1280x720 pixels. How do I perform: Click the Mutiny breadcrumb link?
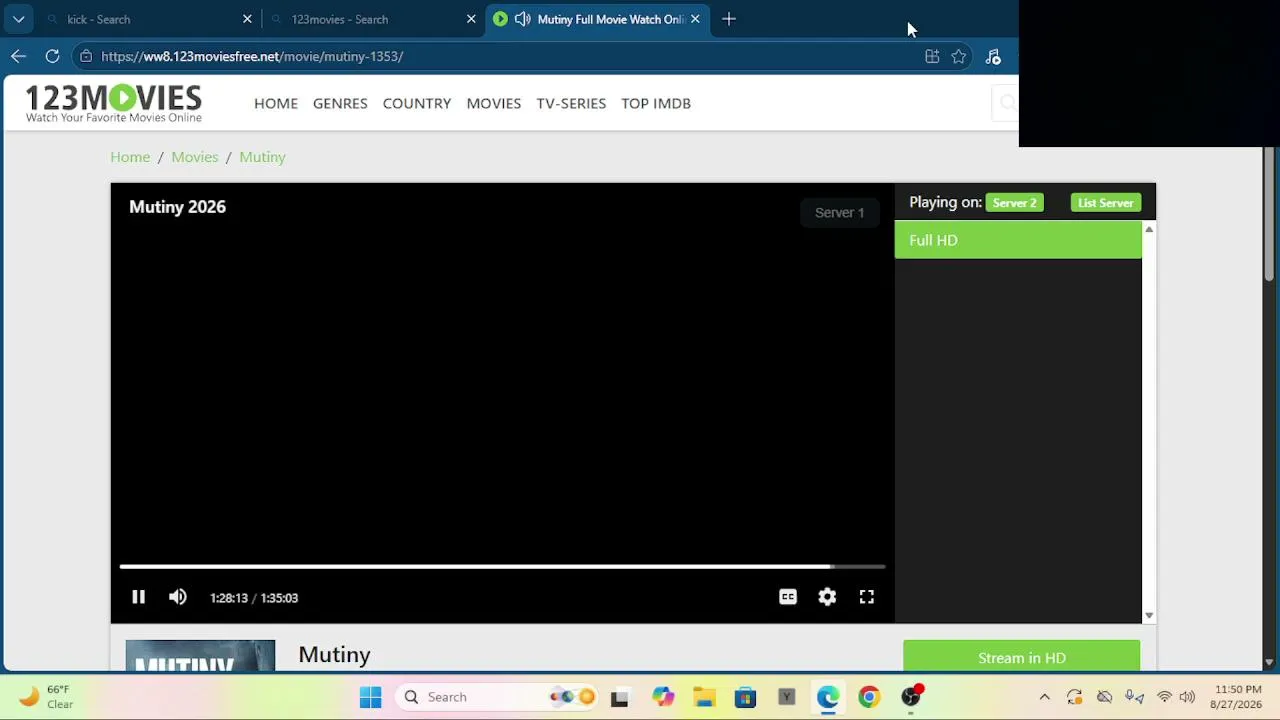[262, 157]
